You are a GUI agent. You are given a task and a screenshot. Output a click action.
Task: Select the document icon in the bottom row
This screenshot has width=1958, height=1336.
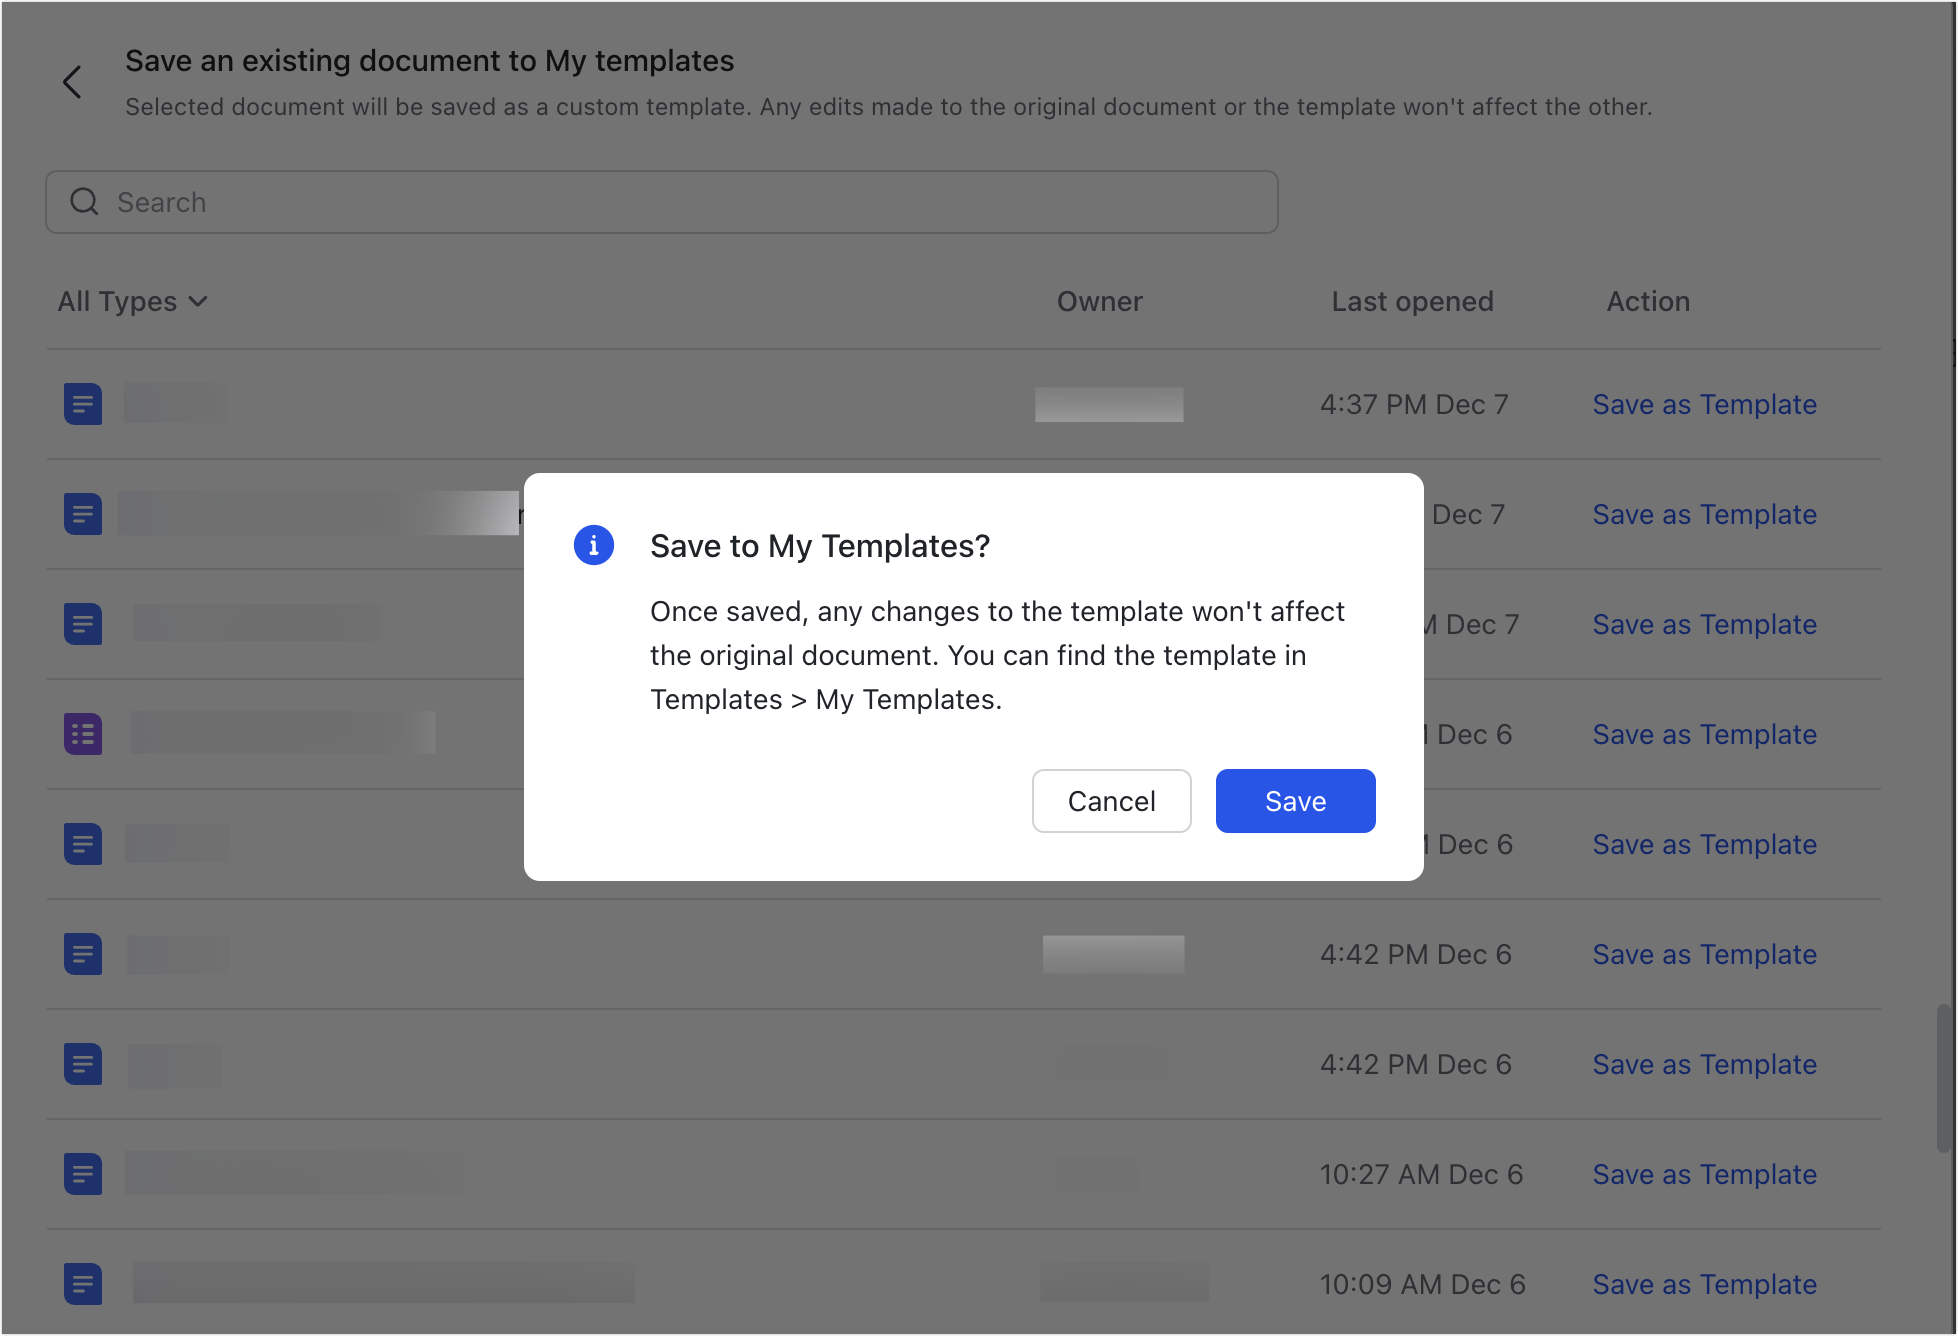click(x=83, y=1284)
